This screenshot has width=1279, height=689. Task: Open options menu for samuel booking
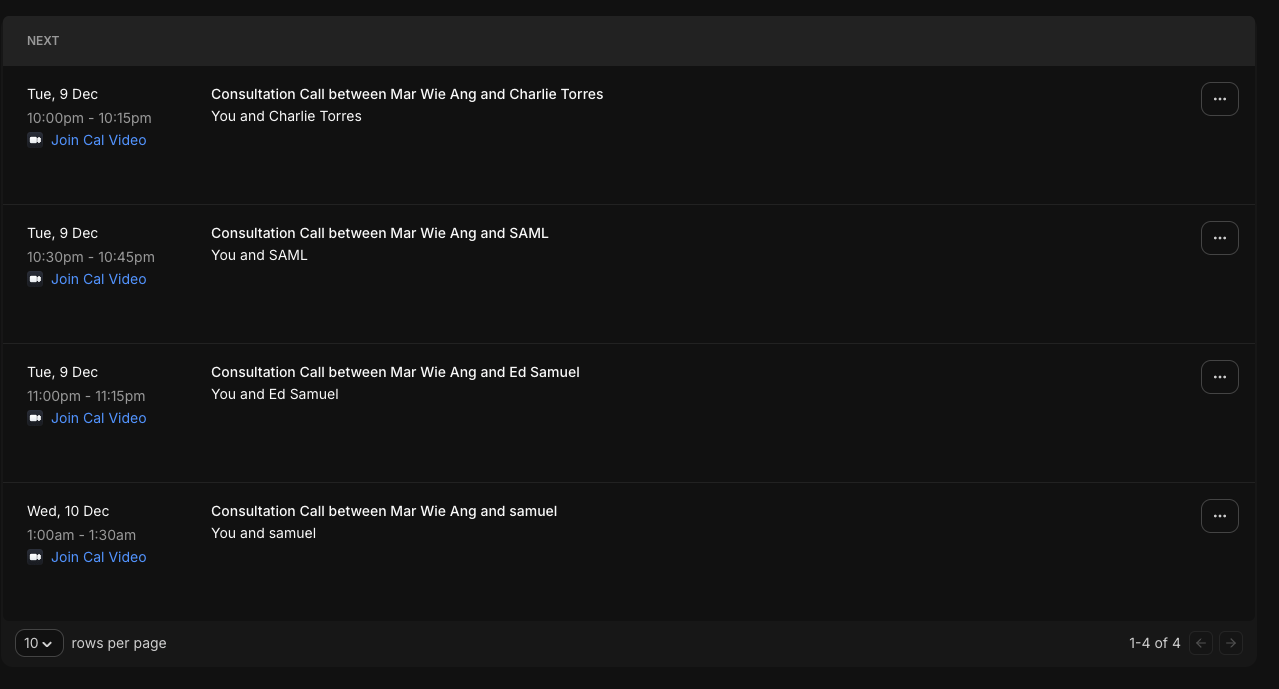(x=1219, y=516)
